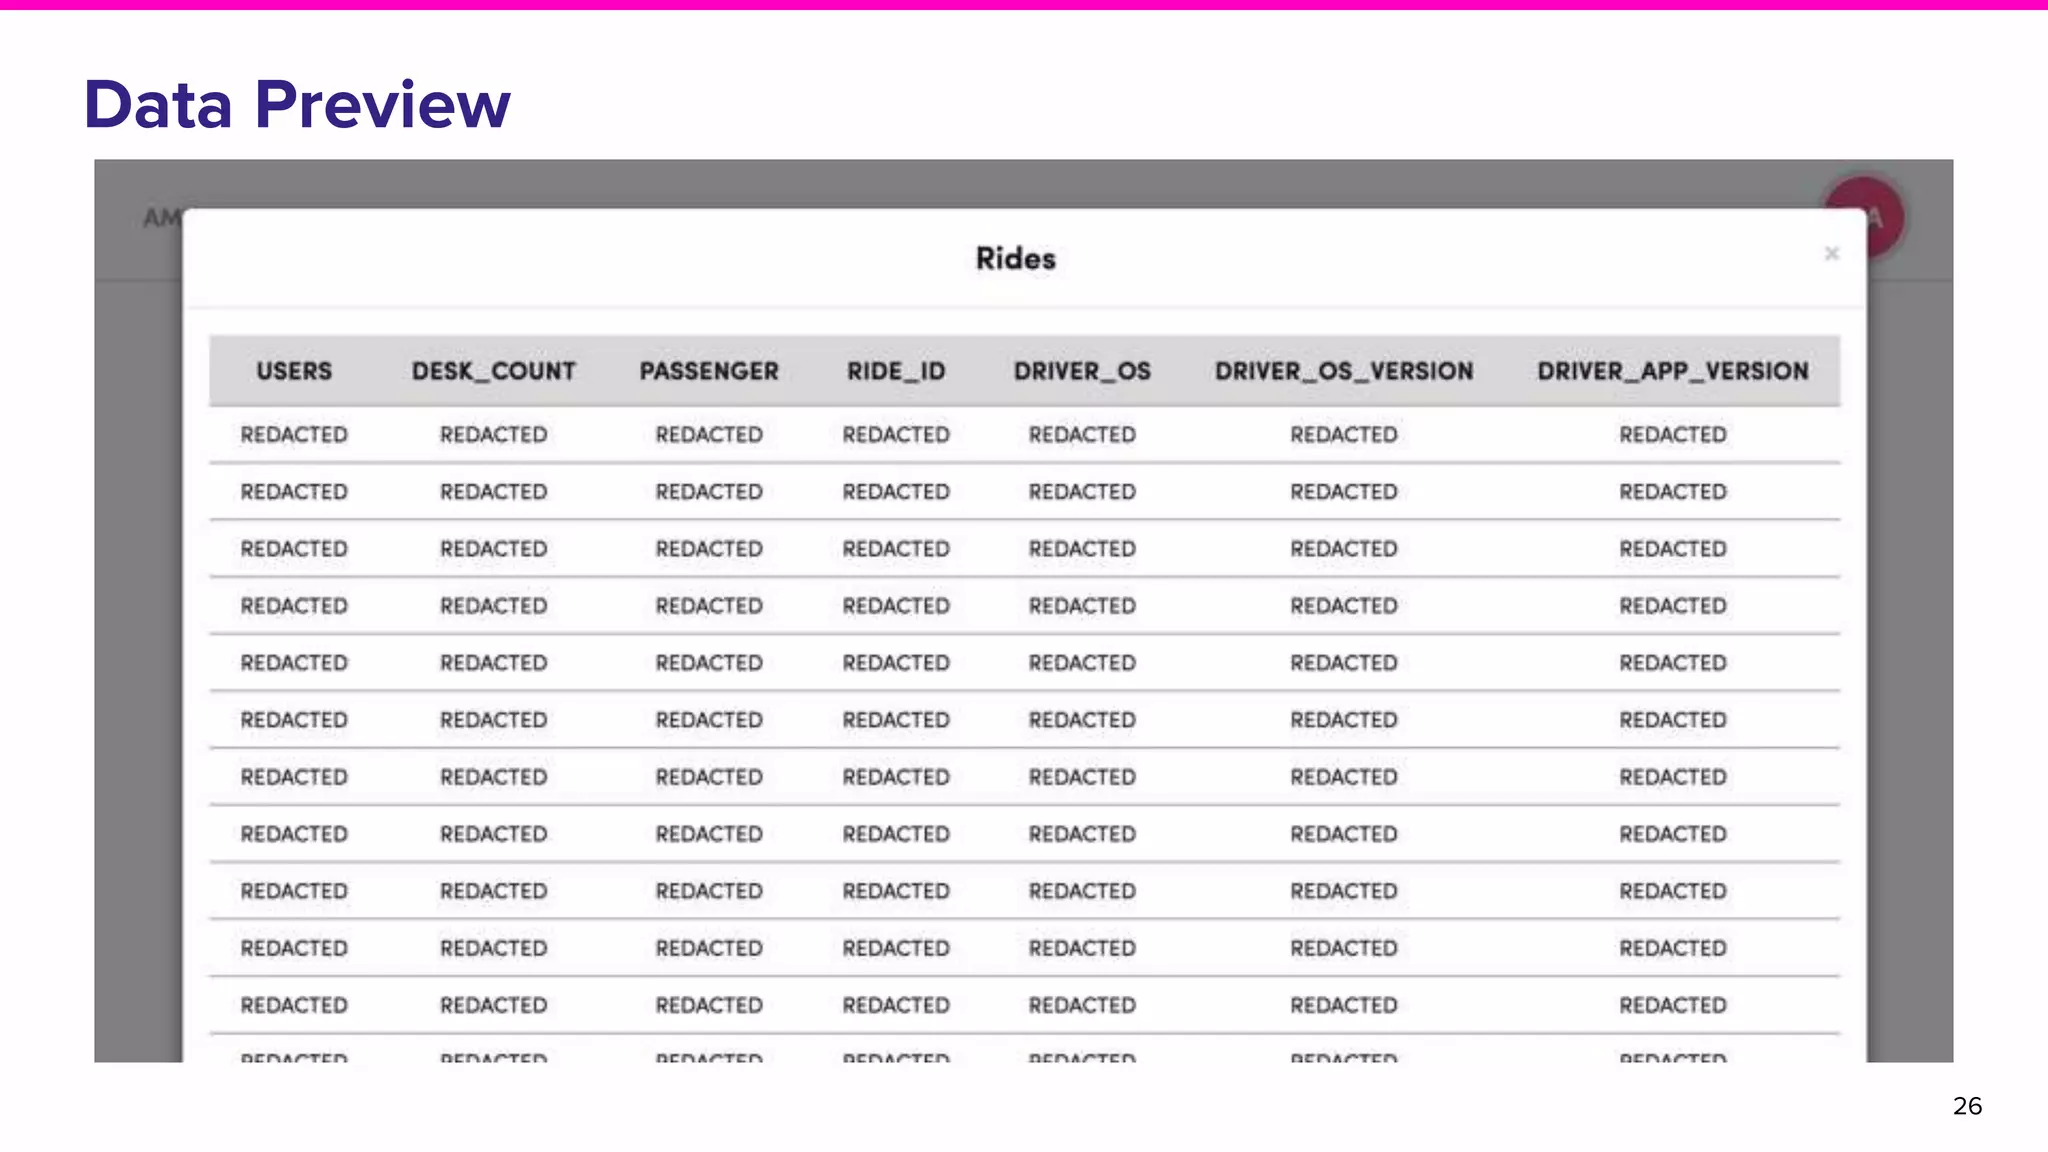Screen dimensions: 2048x1152
Task: Click slide page number 26
Action: [1966, 1106]
